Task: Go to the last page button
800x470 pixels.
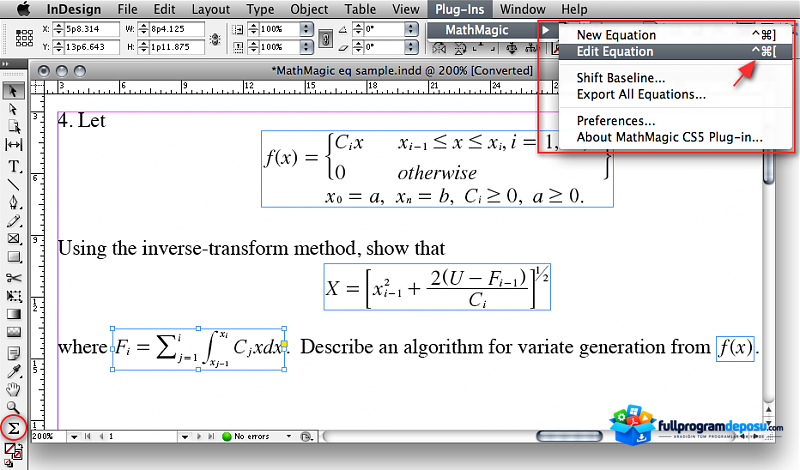Action: point(211,437)
